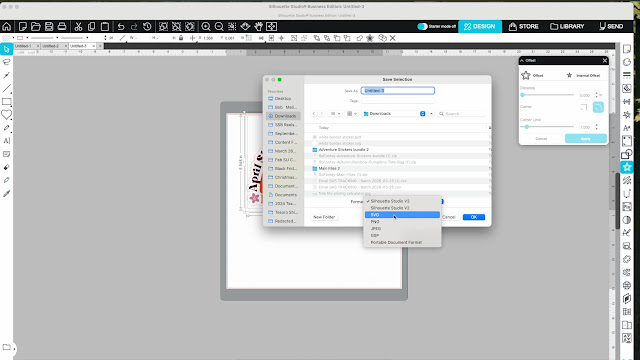Click OK in Save Selection dialog
This screenshot has width=640, height=360.
473,217
